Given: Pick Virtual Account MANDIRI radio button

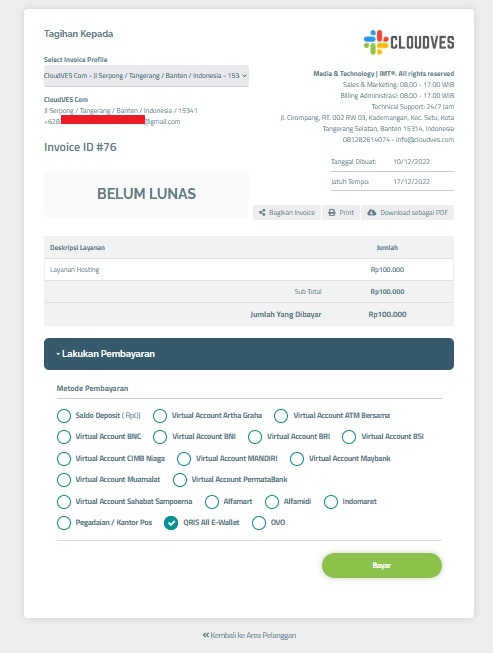Looking at the screenshot, I should (x=184, y=459).
